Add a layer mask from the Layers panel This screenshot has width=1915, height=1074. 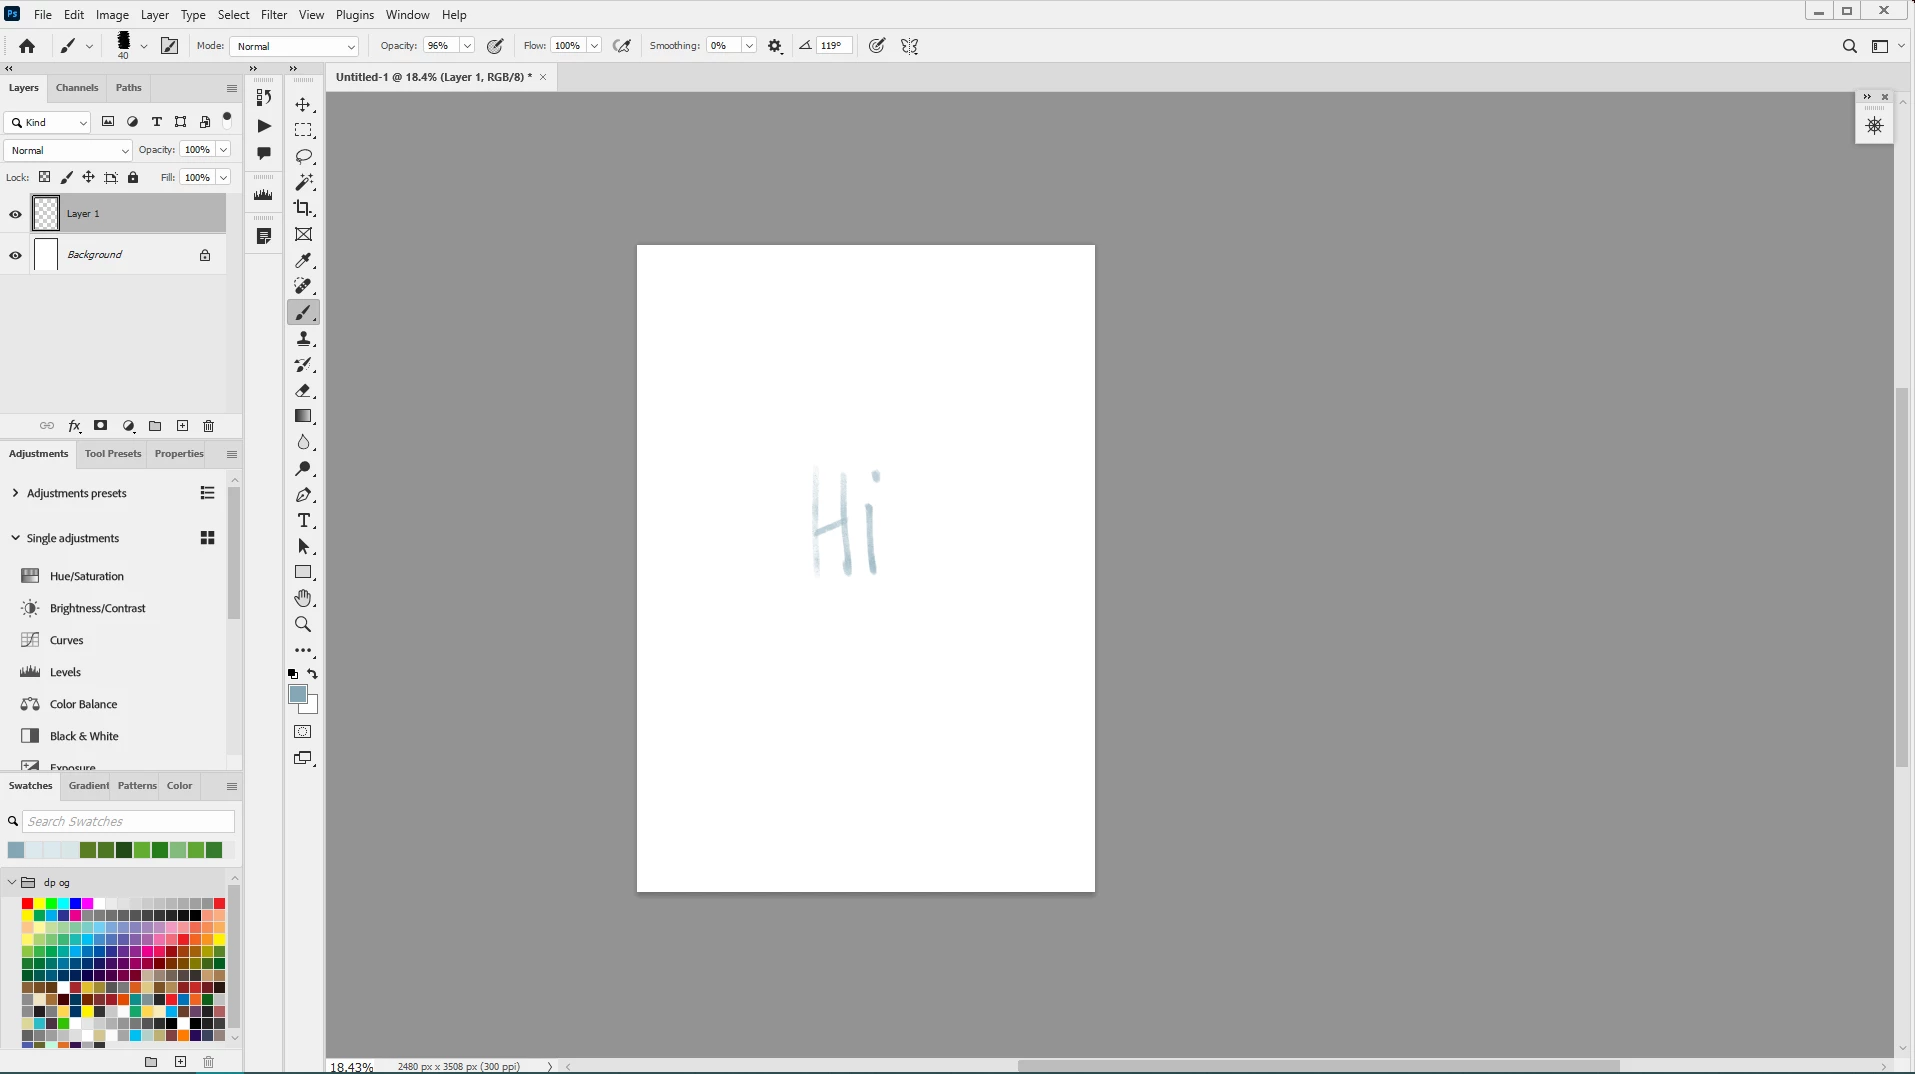(101, 426)
